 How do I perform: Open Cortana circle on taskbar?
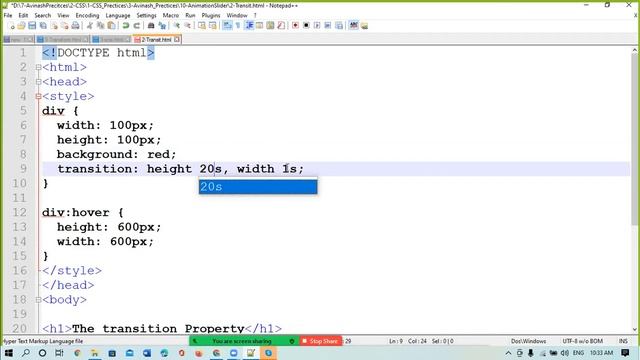pyautogui.click(x=42, y=353)
